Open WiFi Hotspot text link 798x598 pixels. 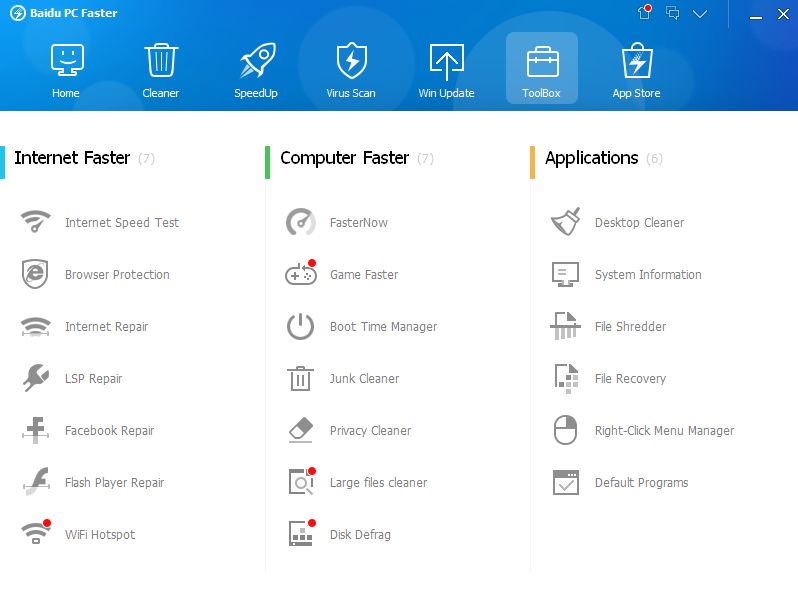pyautogui.click(x=100, y=534)
